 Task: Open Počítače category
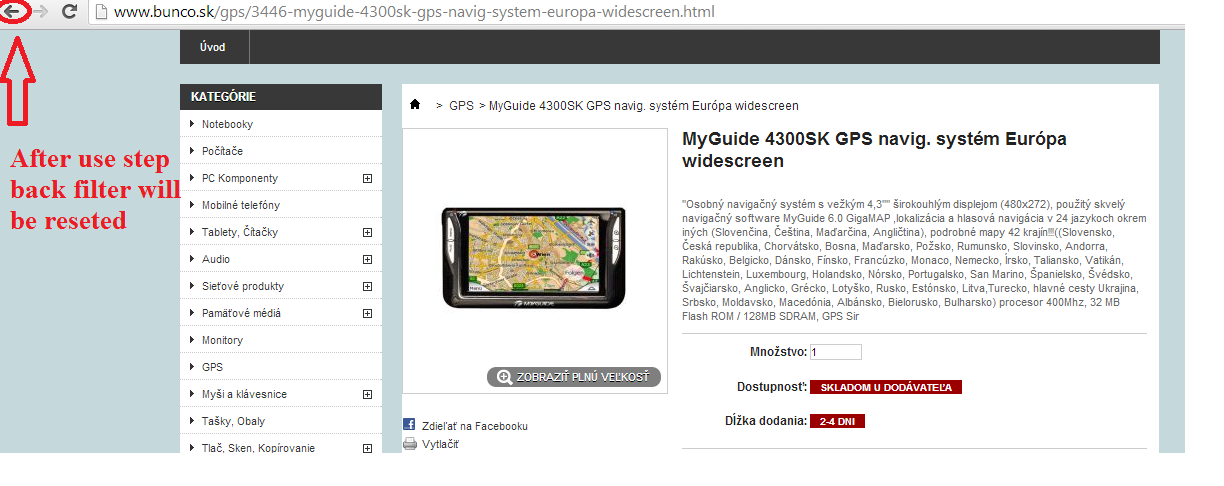222,151
